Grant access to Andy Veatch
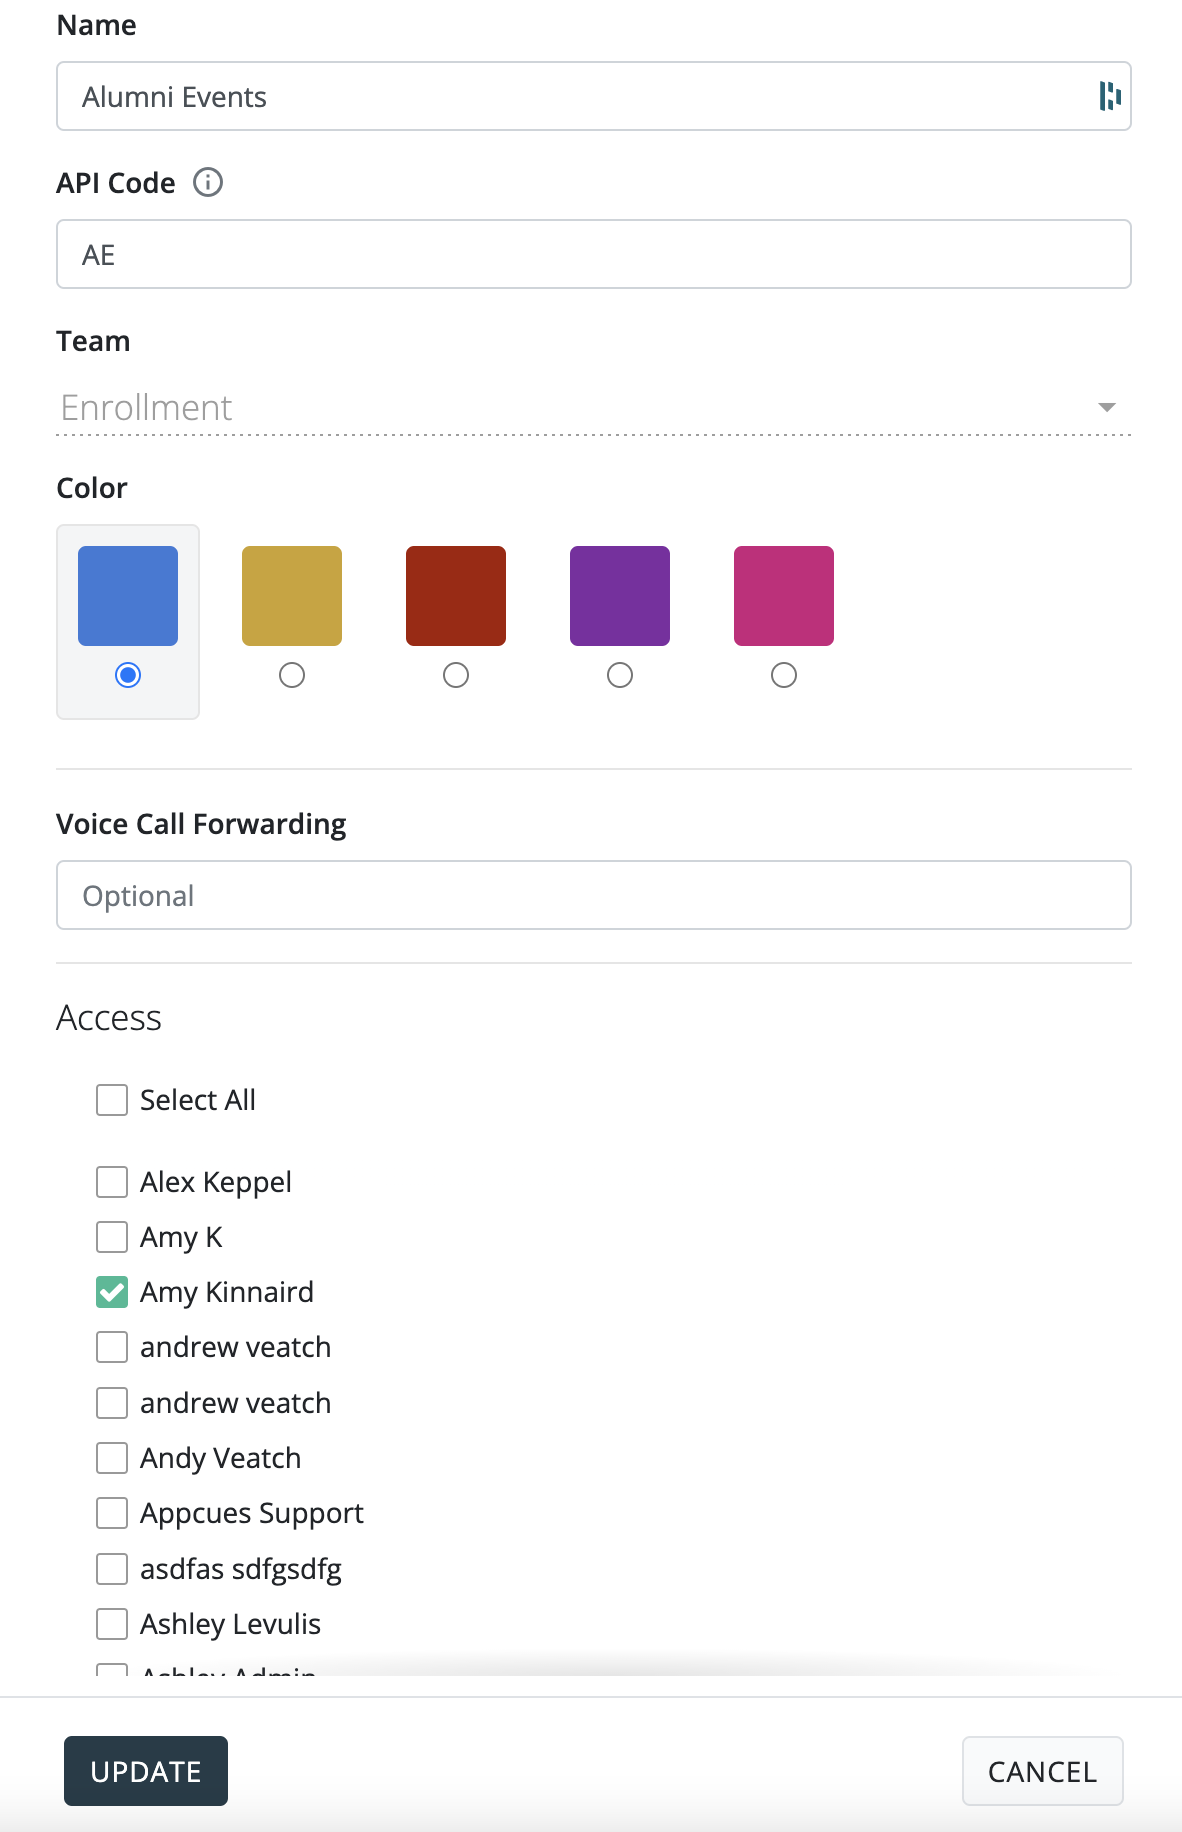Viewport: 1182px width, 1832px height. [x=112, y=1458]
